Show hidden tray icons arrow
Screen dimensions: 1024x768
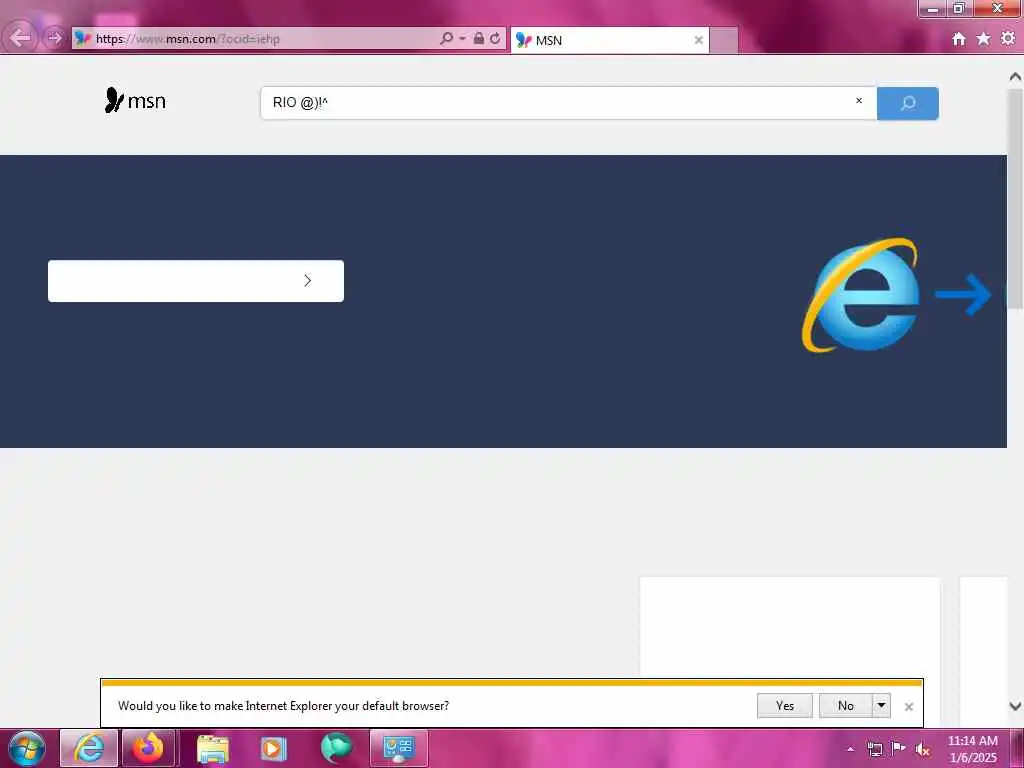850,749
